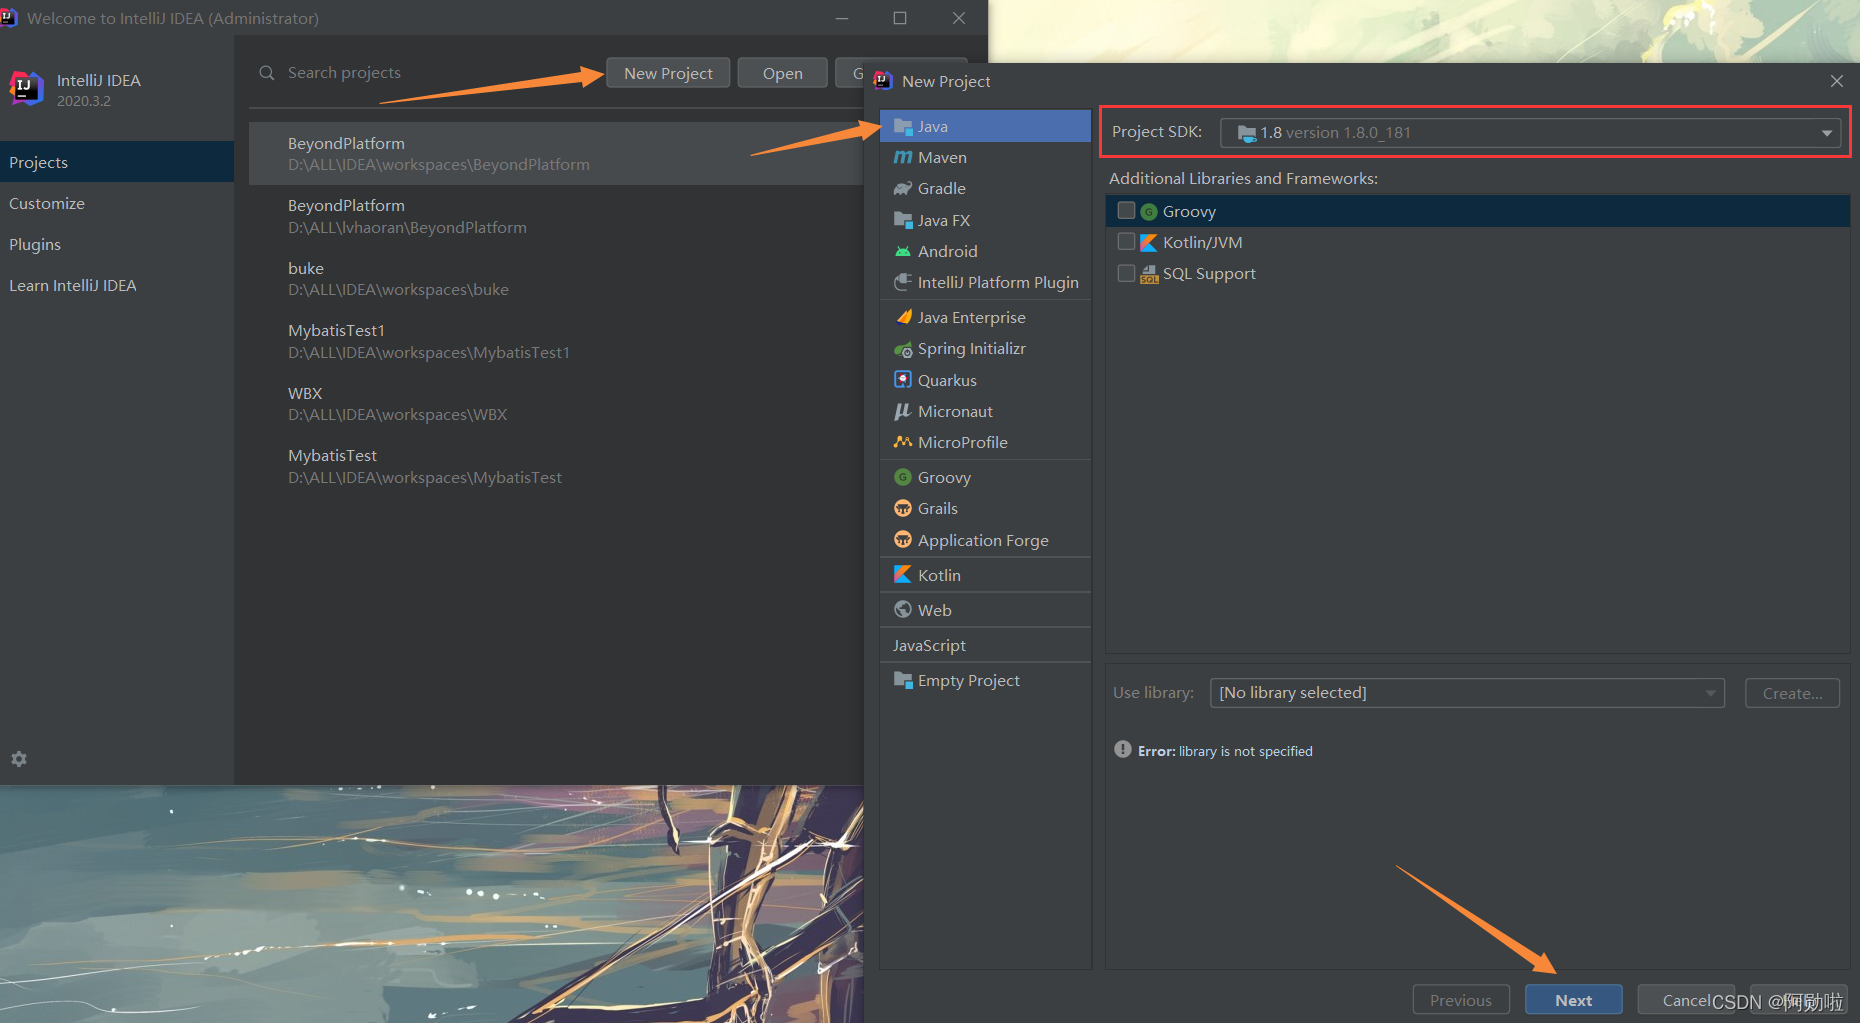Open BeyondPlatform project in IDEA\workspaces
Viewport: 1860px width, 1023px height.
(x=556, y=154)
